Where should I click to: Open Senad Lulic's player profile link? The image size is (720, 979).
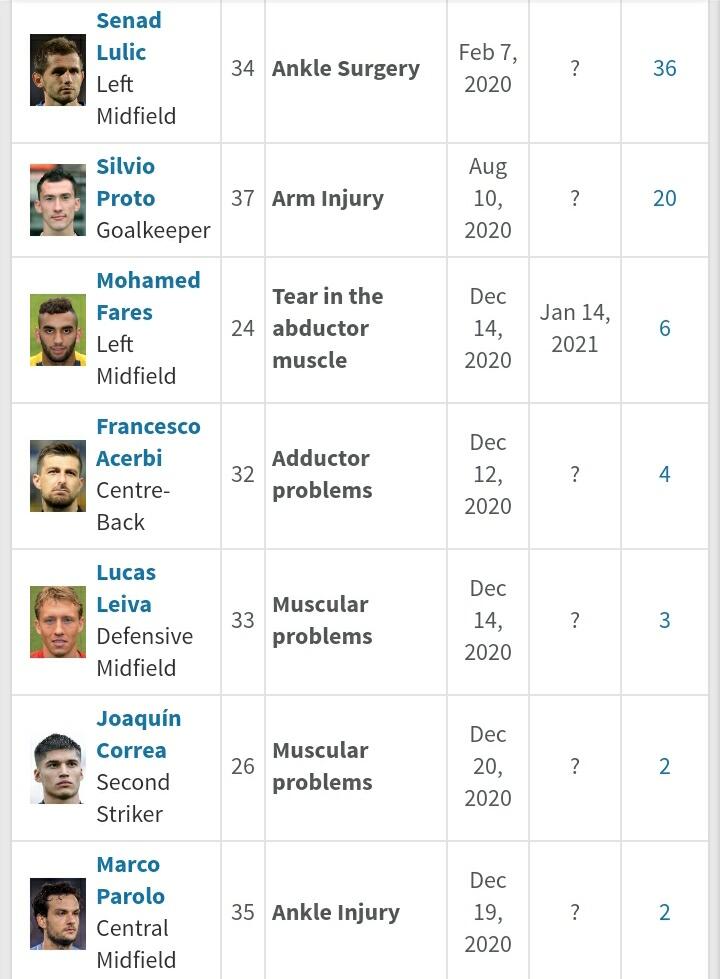128,36
